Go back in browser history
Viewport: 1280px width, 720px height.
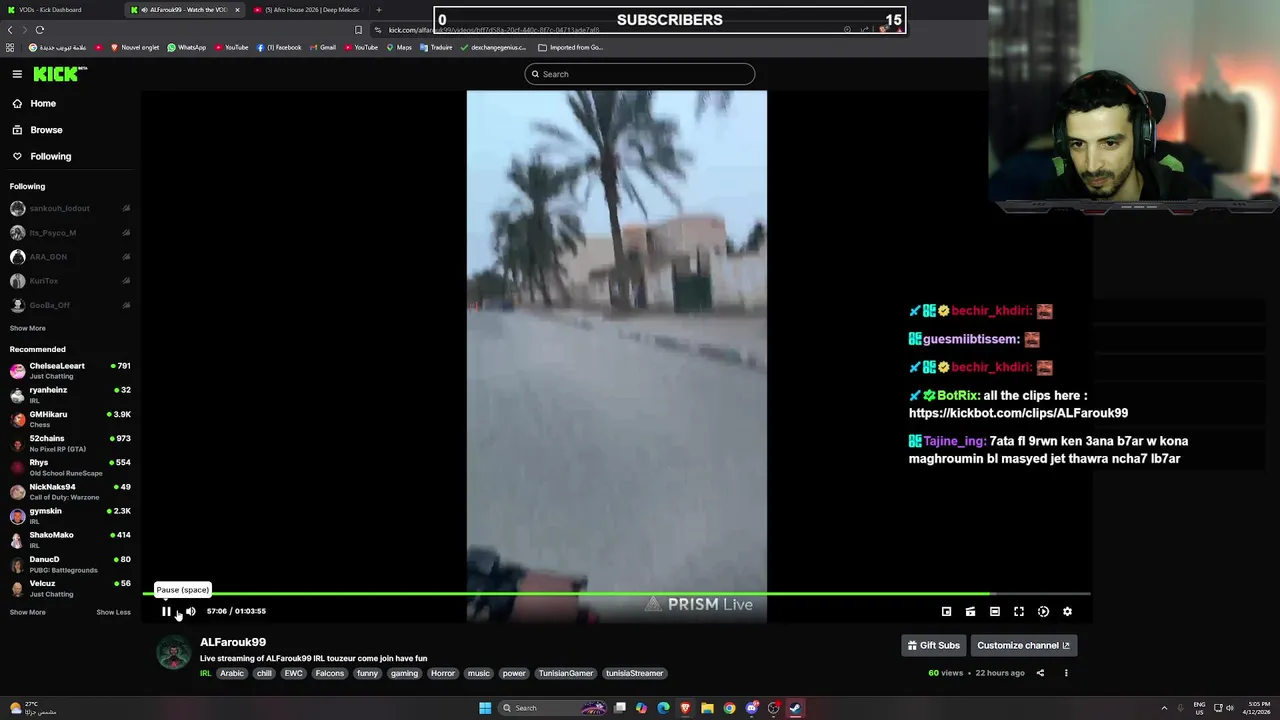pos(10,30)
